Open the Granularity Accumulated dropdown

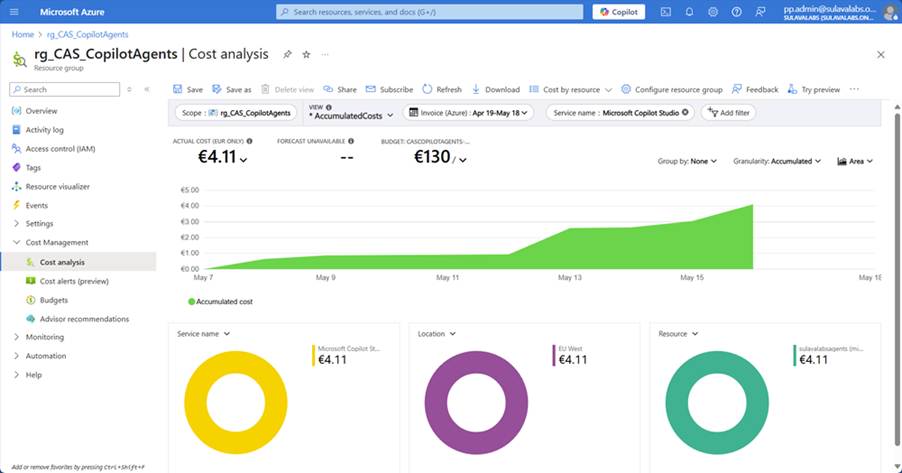coord(778,161)
